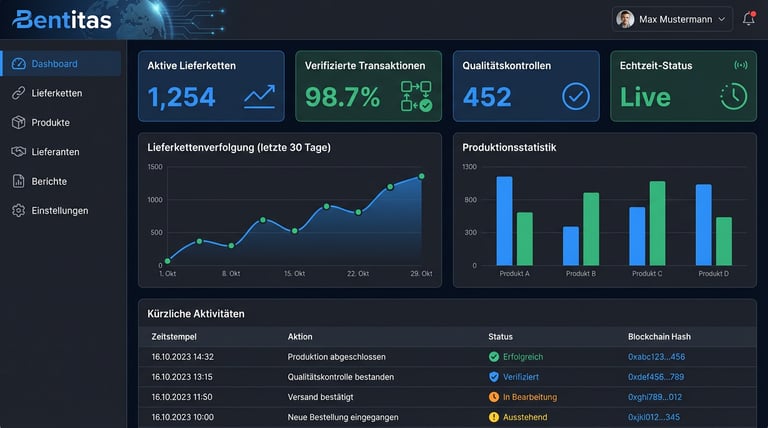Image resolution: width=768 pixels, height=428 pixels.
Task: Click the 452 value
Action: [x=487, y=97]
